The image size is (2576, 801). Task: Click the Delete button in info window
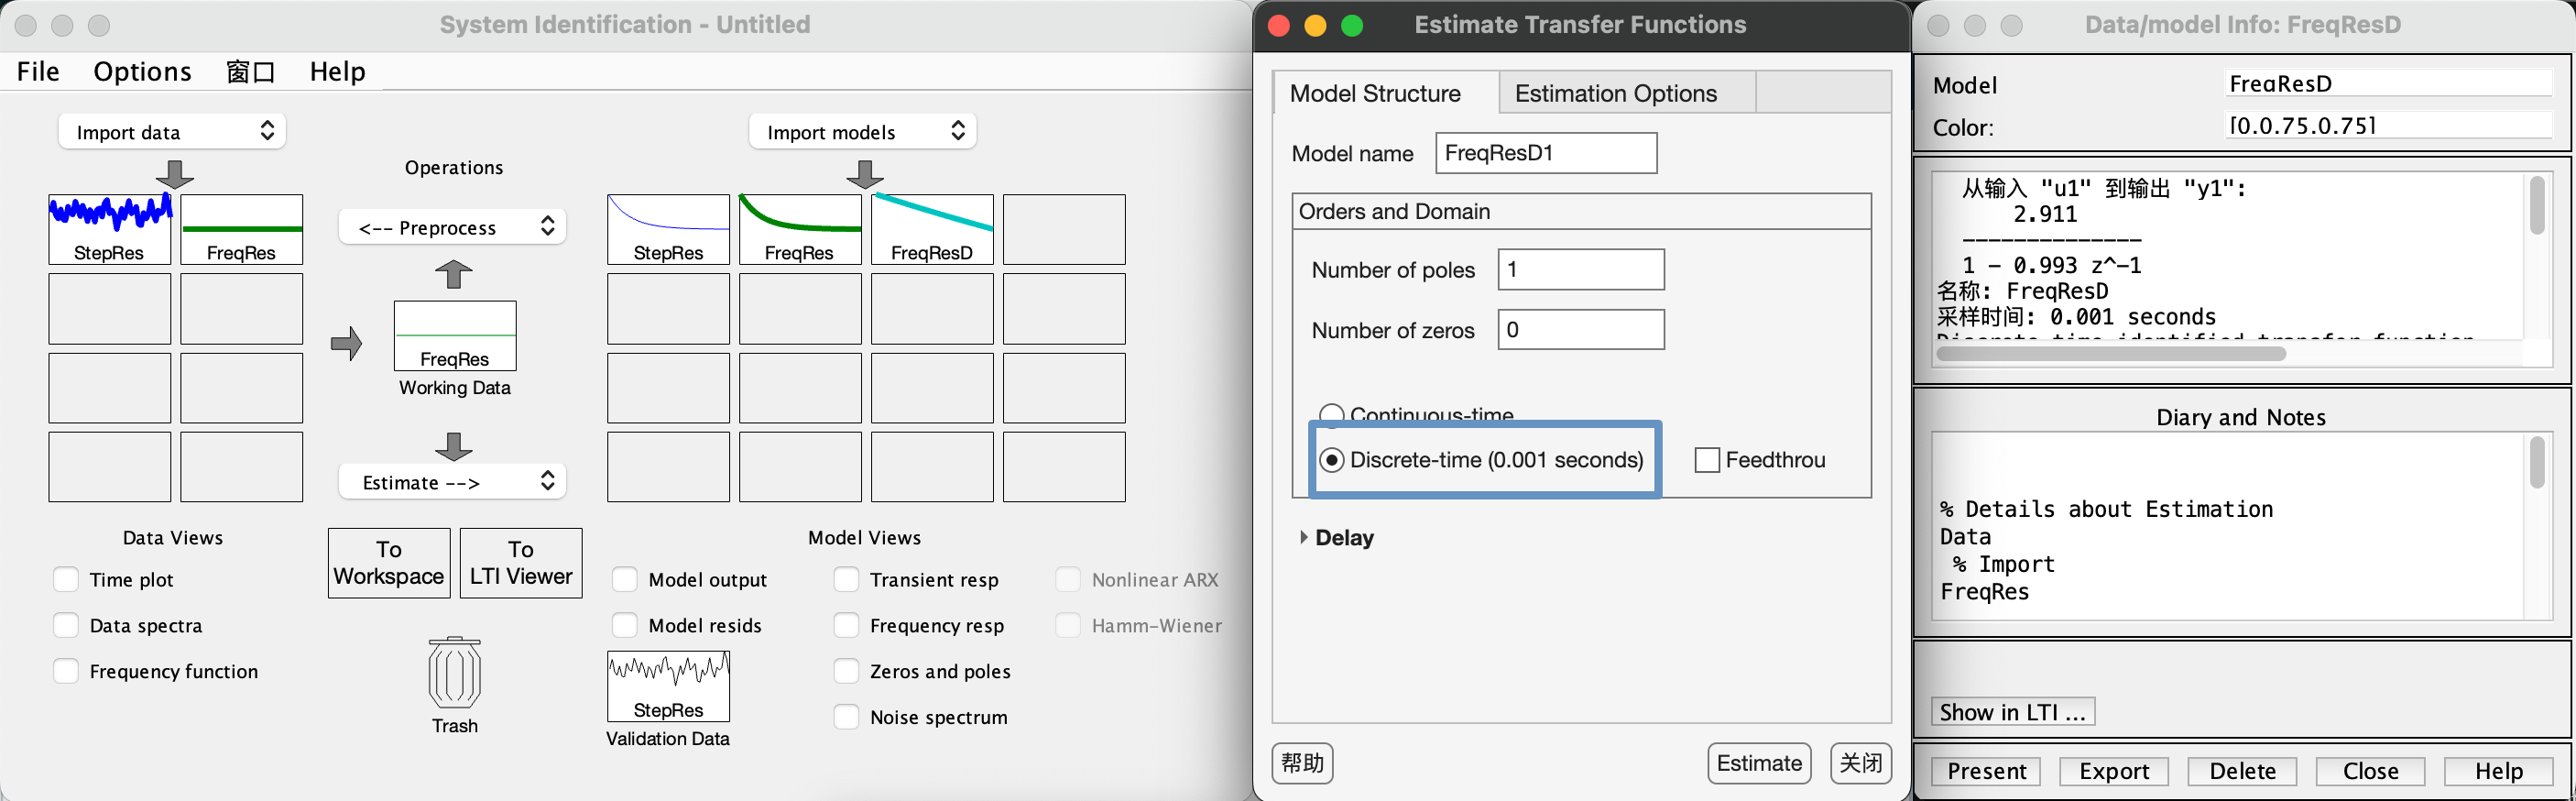(x=2242, y=771)
